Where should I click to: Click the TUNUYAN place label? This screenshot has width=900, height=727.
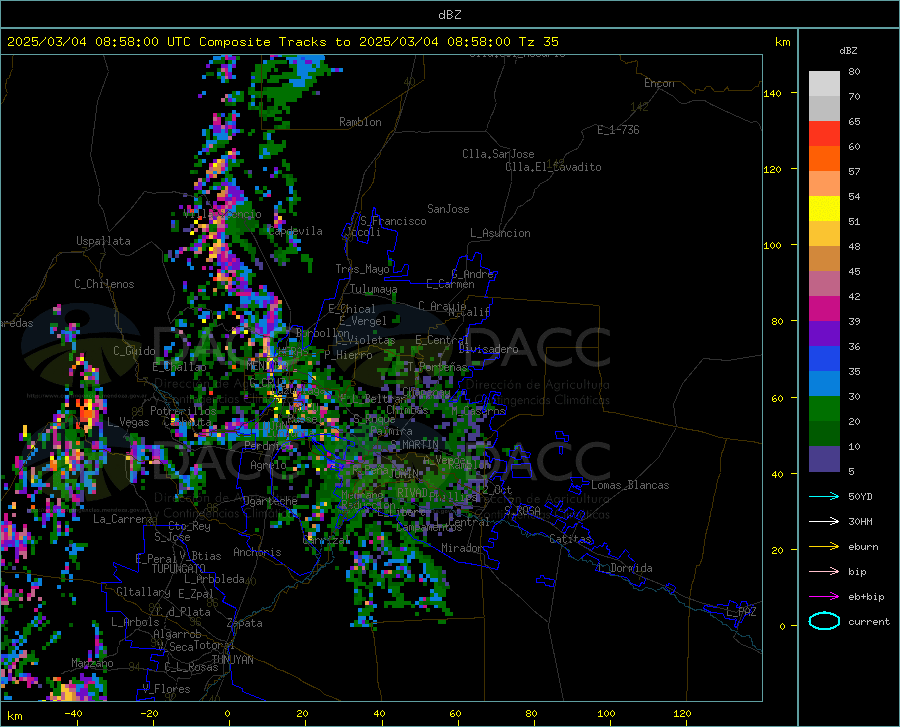(232, 660)
